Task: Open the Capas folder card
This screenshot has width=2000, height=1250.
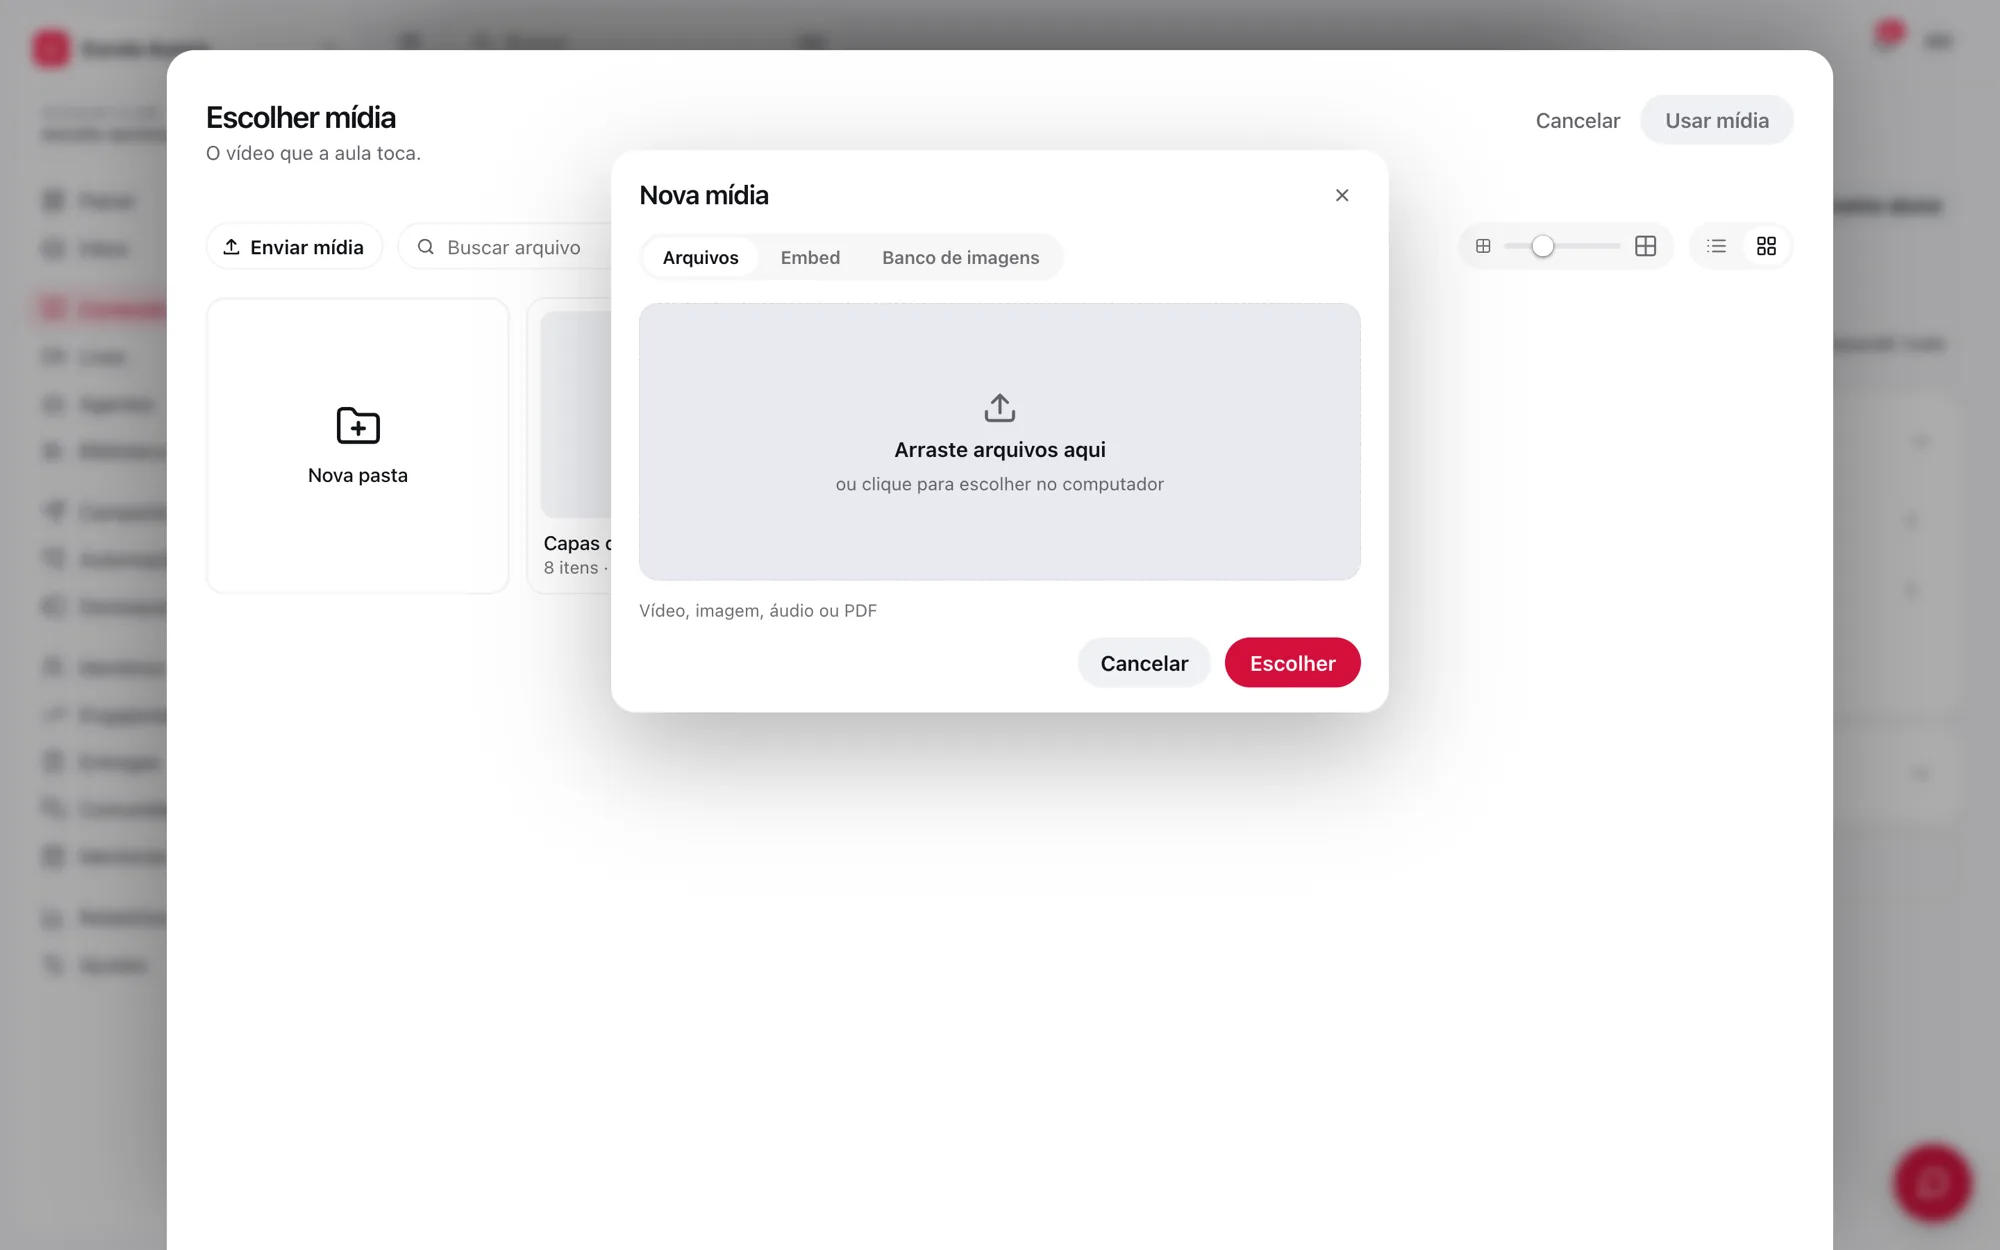Action: coord(570,445)
